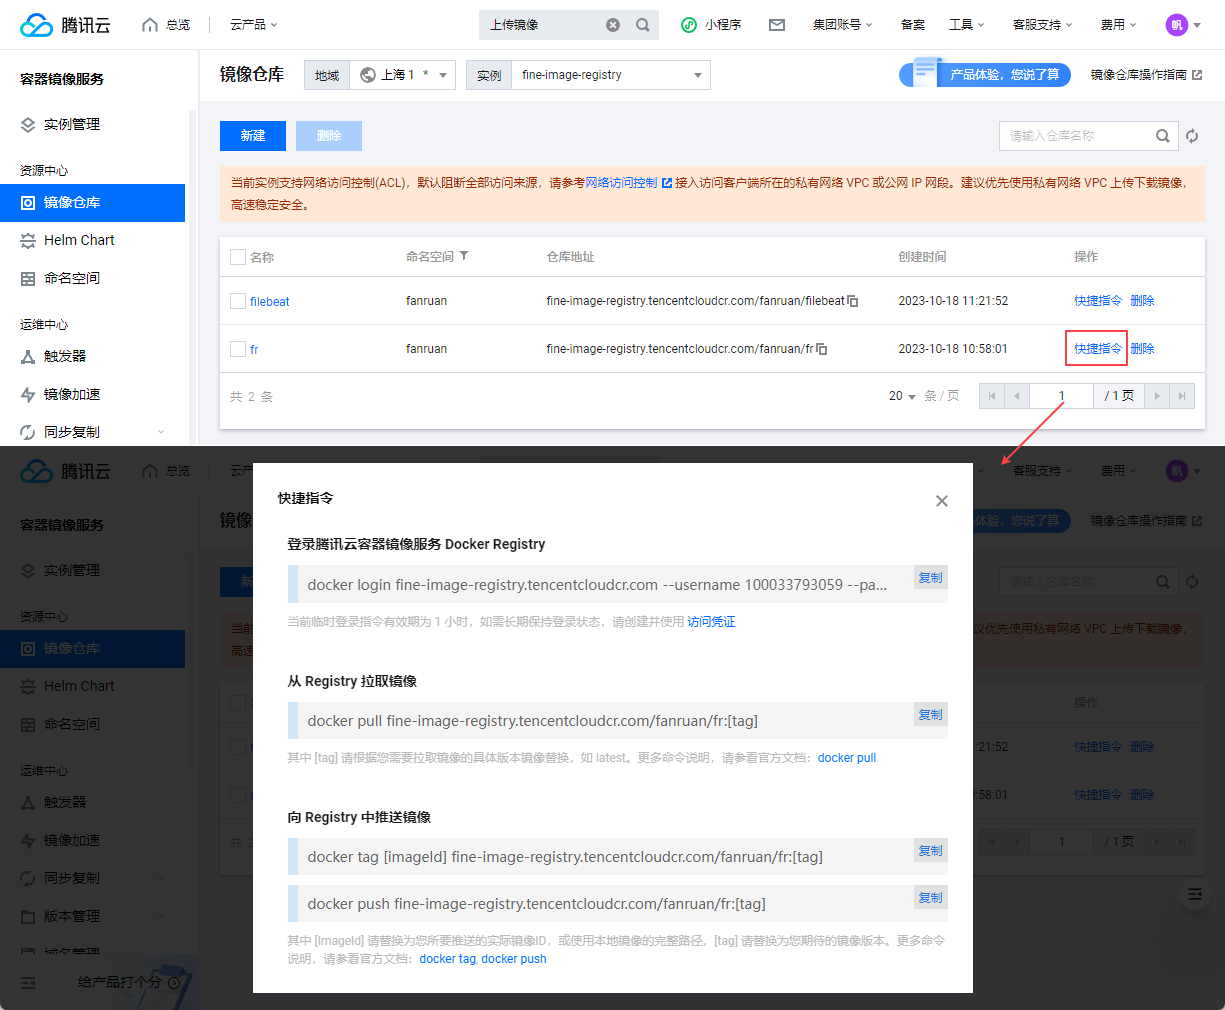Image resolution: width=1225 pixels, height=1010 pixels.
Task: Expand 同步复制 in sidebar
Action: point(92,432)
